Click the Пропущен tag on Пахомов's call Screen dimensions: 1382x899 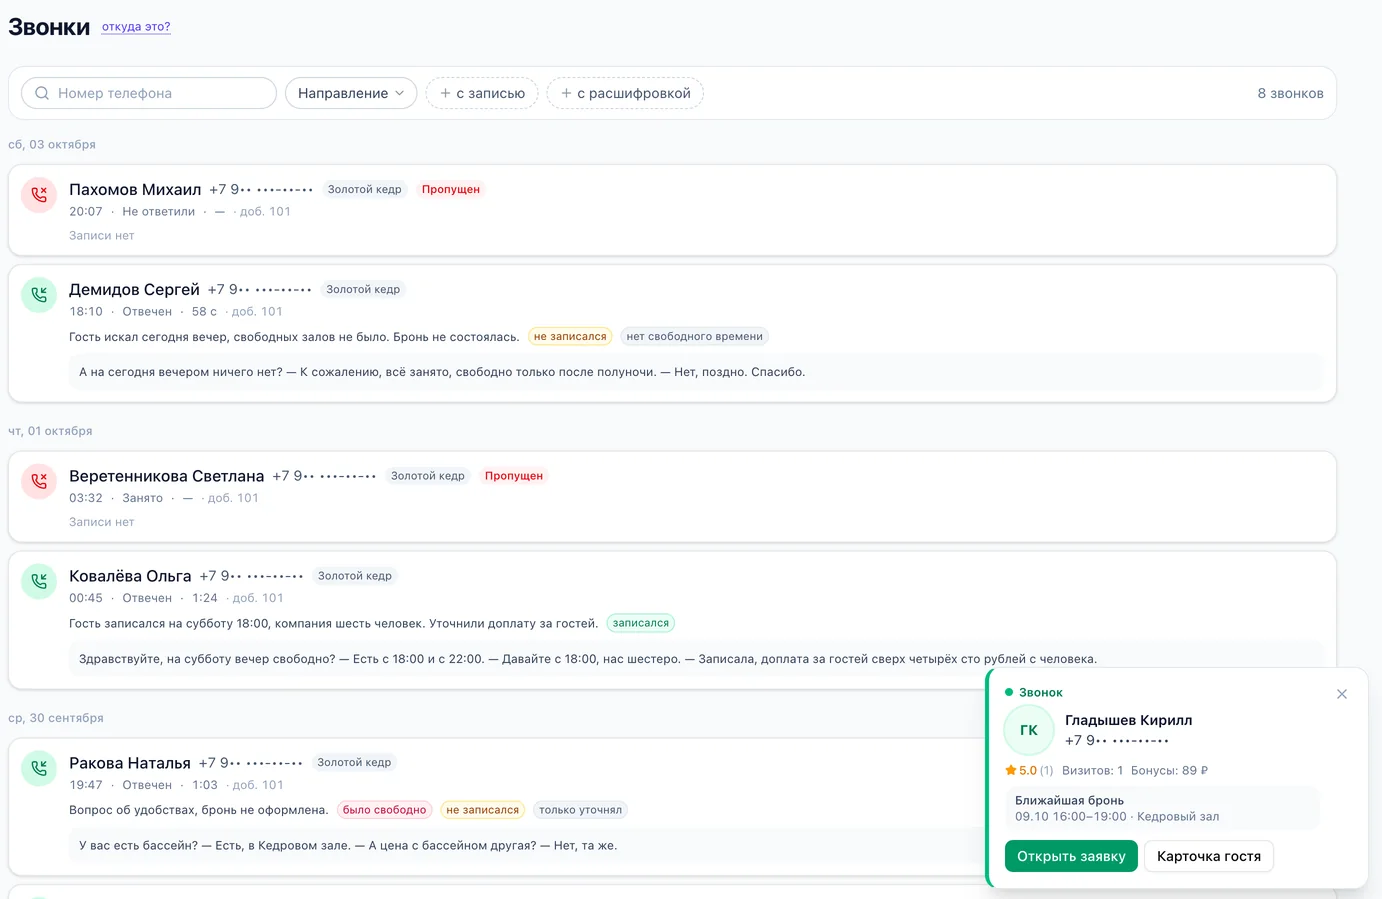[x=451, y=189]
